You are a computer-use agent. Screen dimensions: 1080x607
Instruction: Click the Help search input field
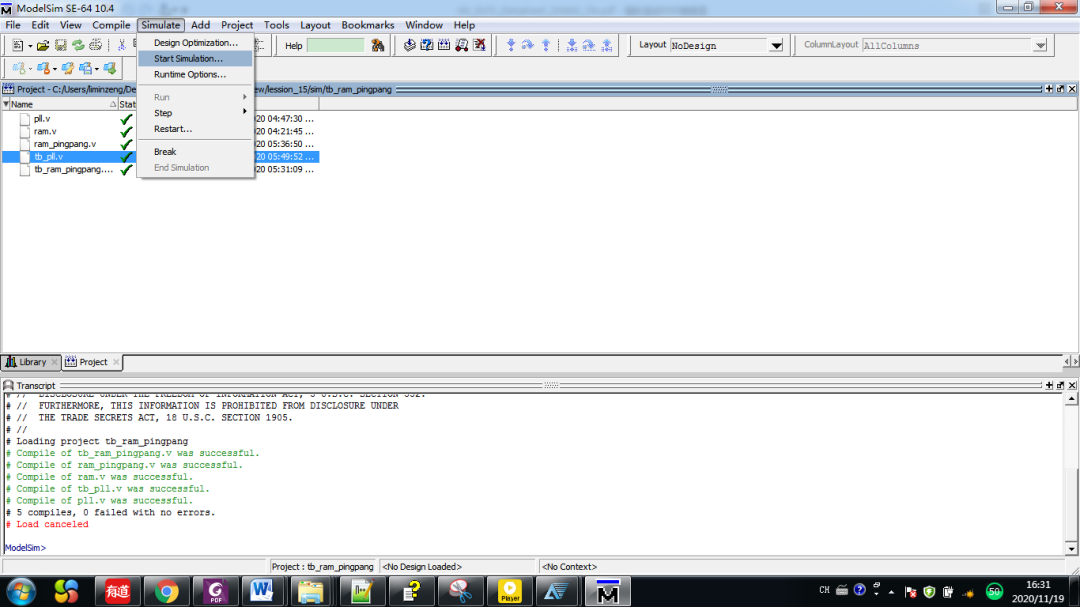[x=335, y=46]
